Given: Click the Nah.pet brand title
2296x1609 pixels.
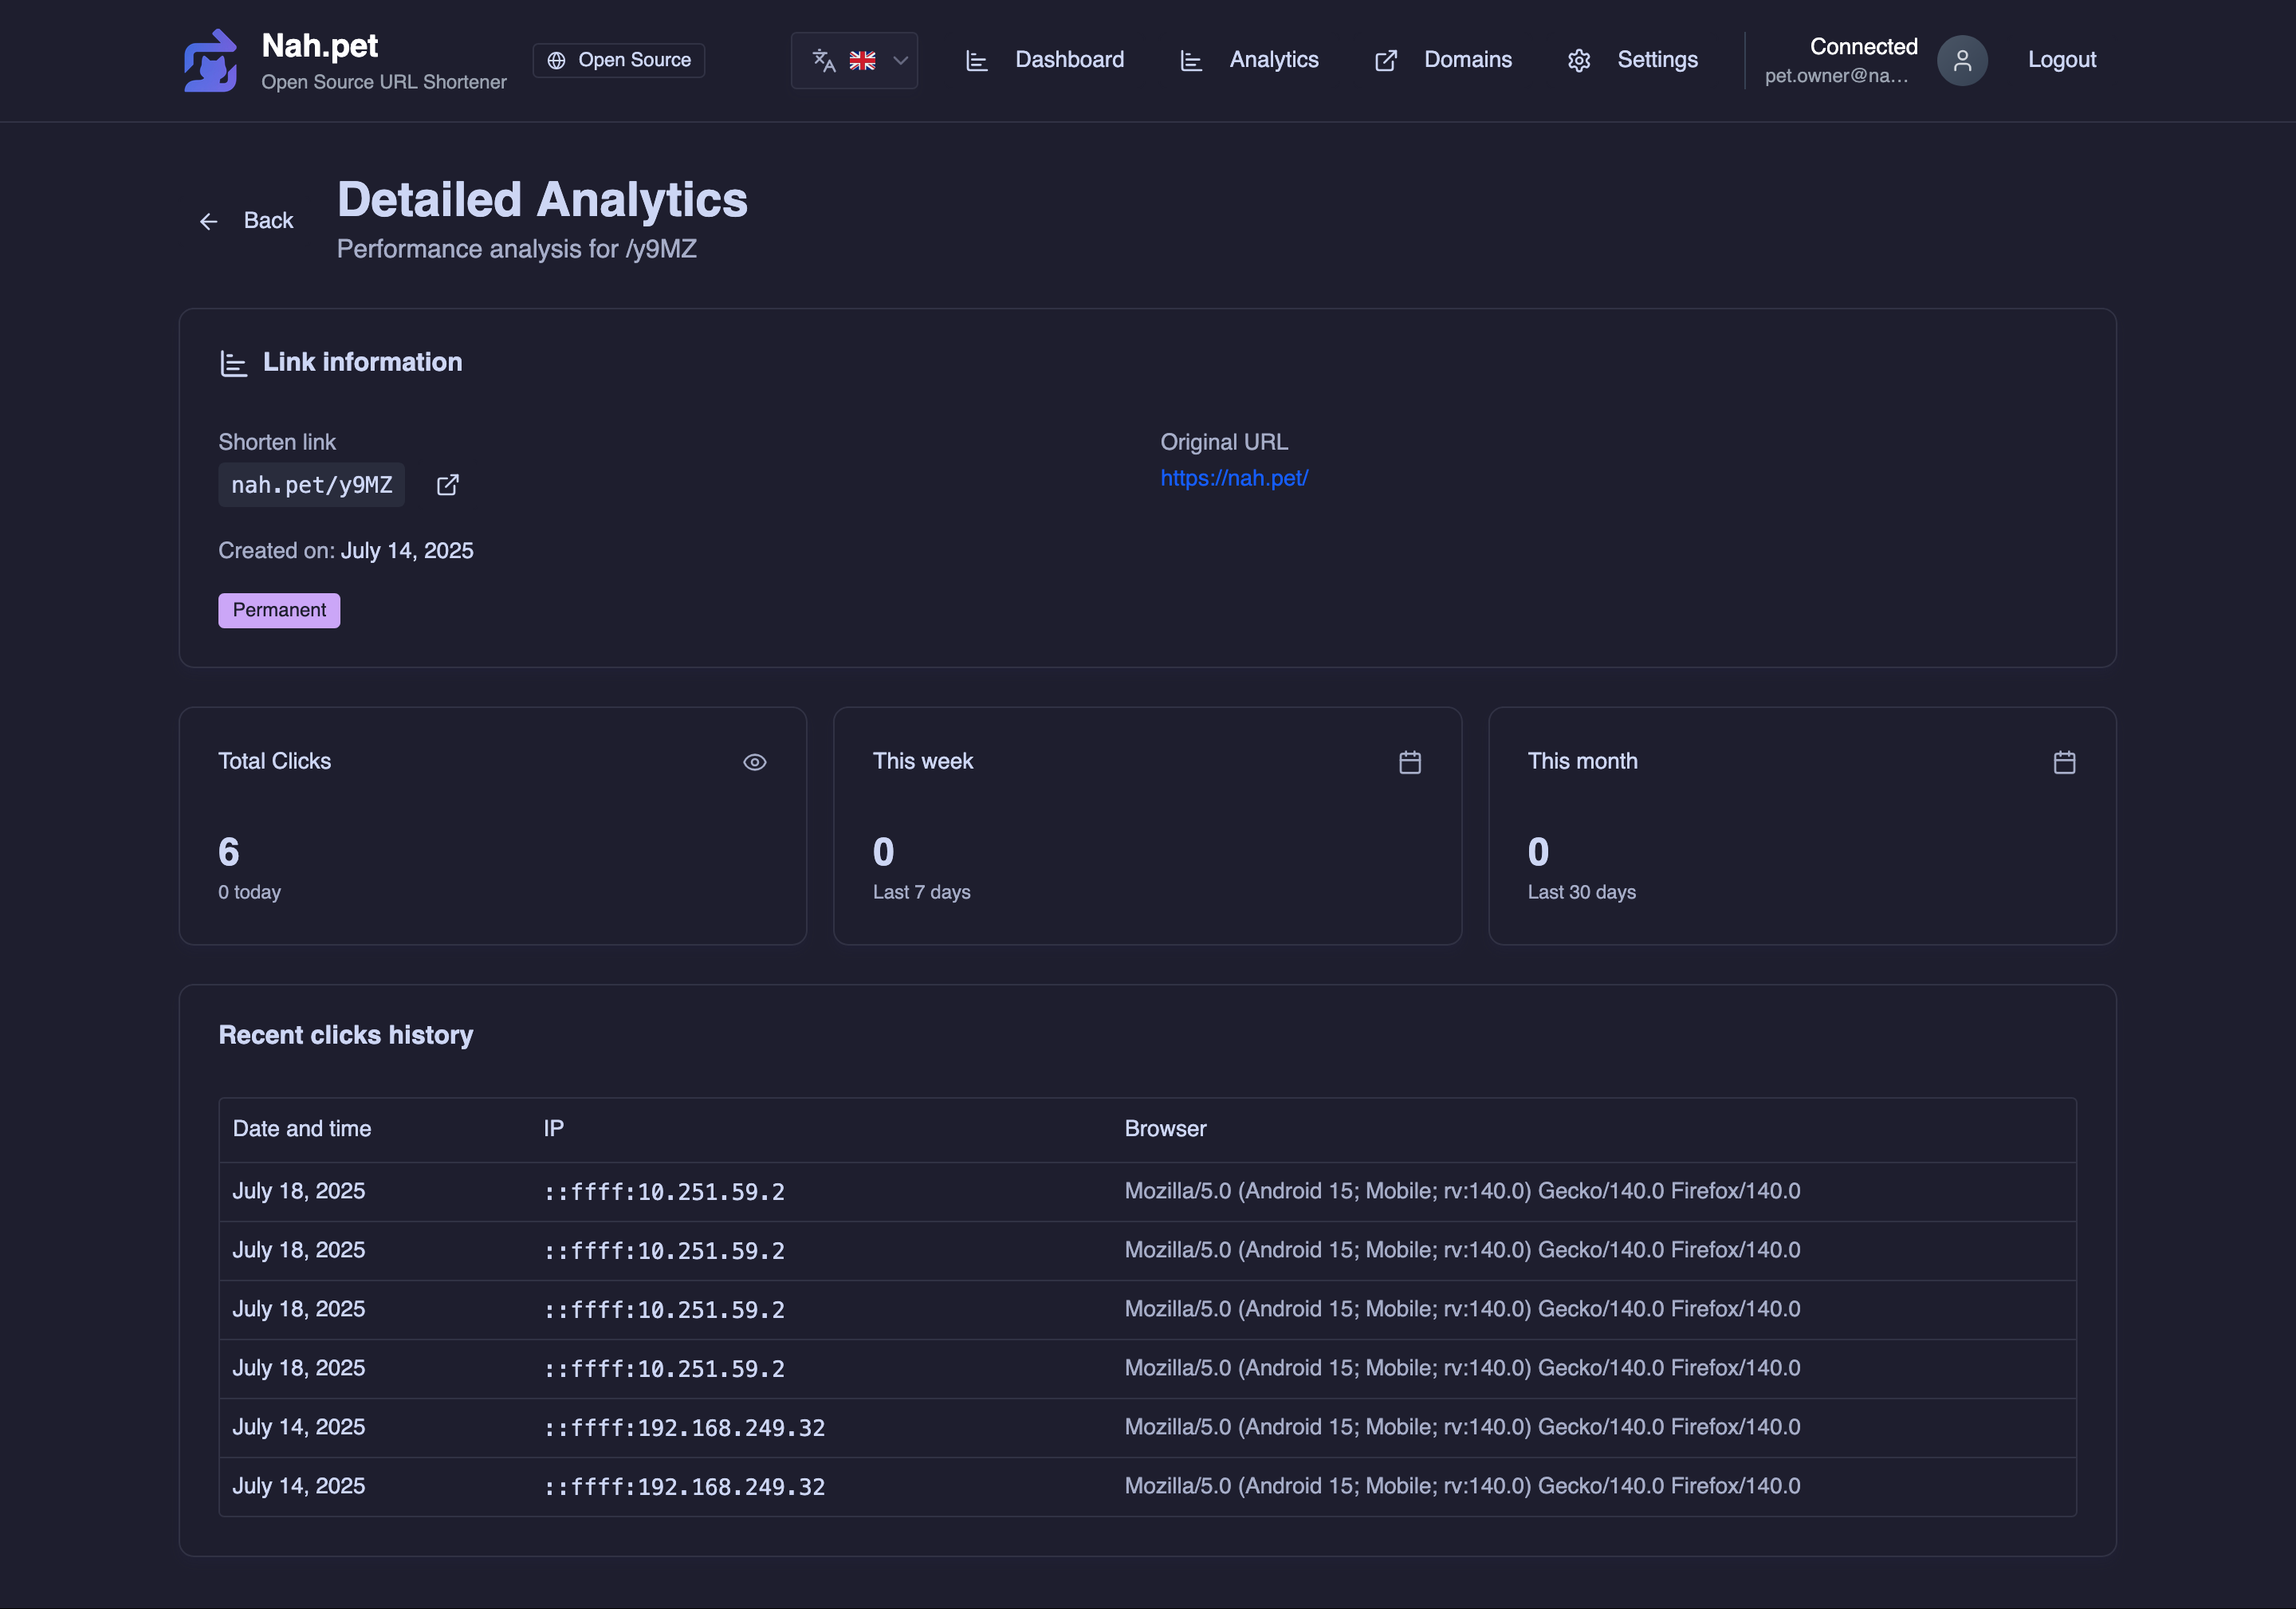Looking at the screenshot, I should point(319,46).
